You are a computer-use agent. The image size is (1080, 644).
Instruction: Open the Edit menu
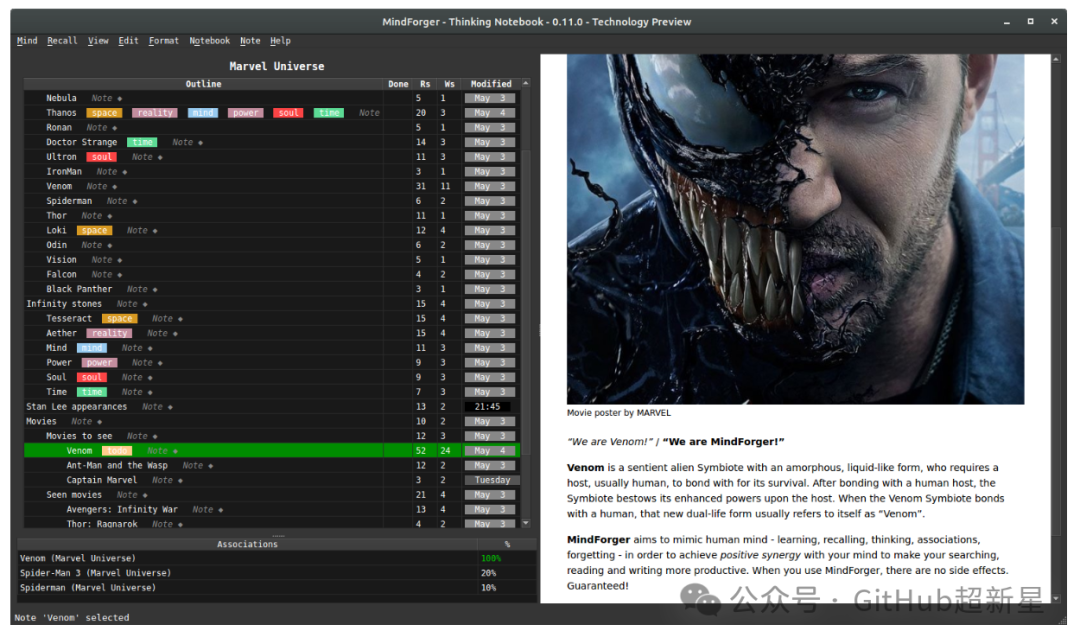point(128,41)
